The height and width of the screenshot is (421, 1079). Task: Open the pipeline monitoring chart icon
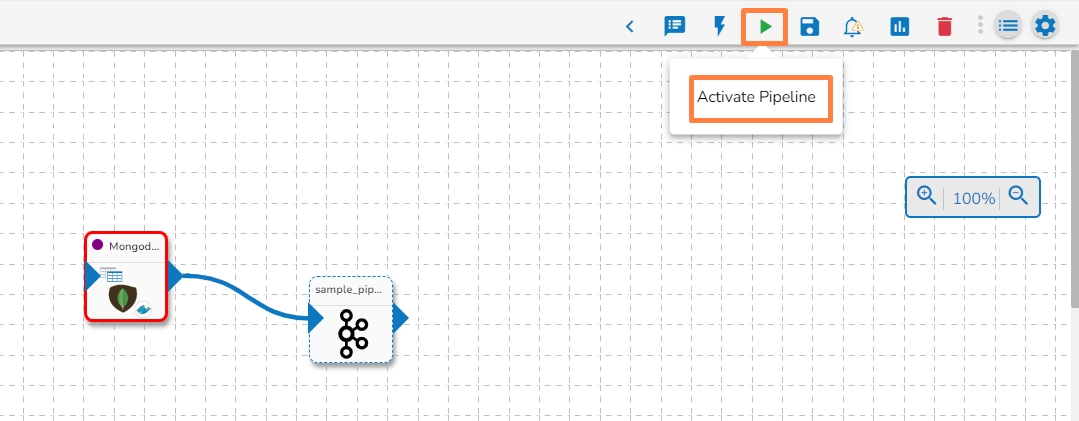pyautogui.click(x=899, y=27)
